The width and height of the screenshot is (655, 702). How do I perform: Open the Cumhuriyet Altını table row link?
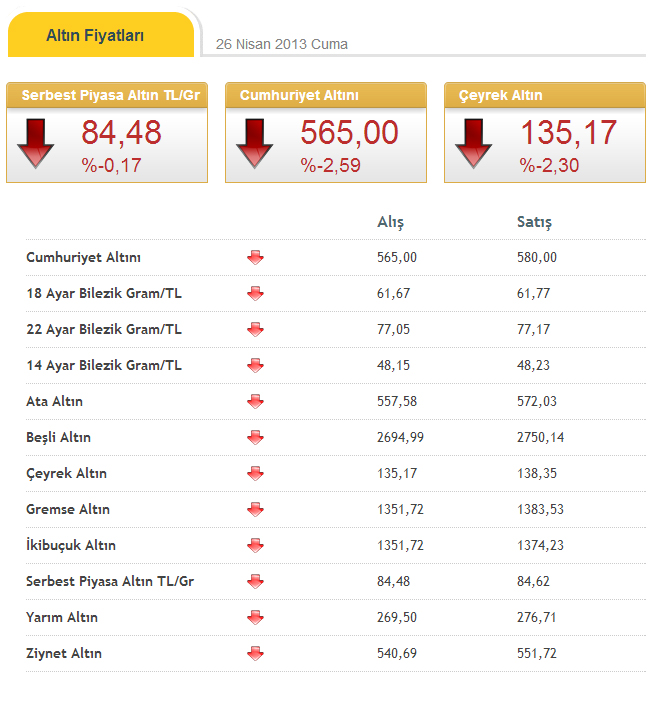point(83,258)
